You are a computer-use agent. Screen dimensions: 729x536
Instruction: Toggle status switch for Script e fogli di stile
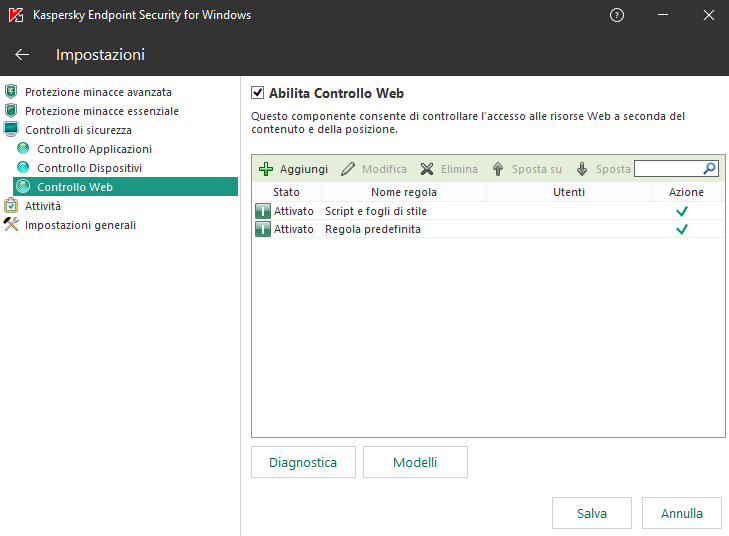tap(263, 211)
